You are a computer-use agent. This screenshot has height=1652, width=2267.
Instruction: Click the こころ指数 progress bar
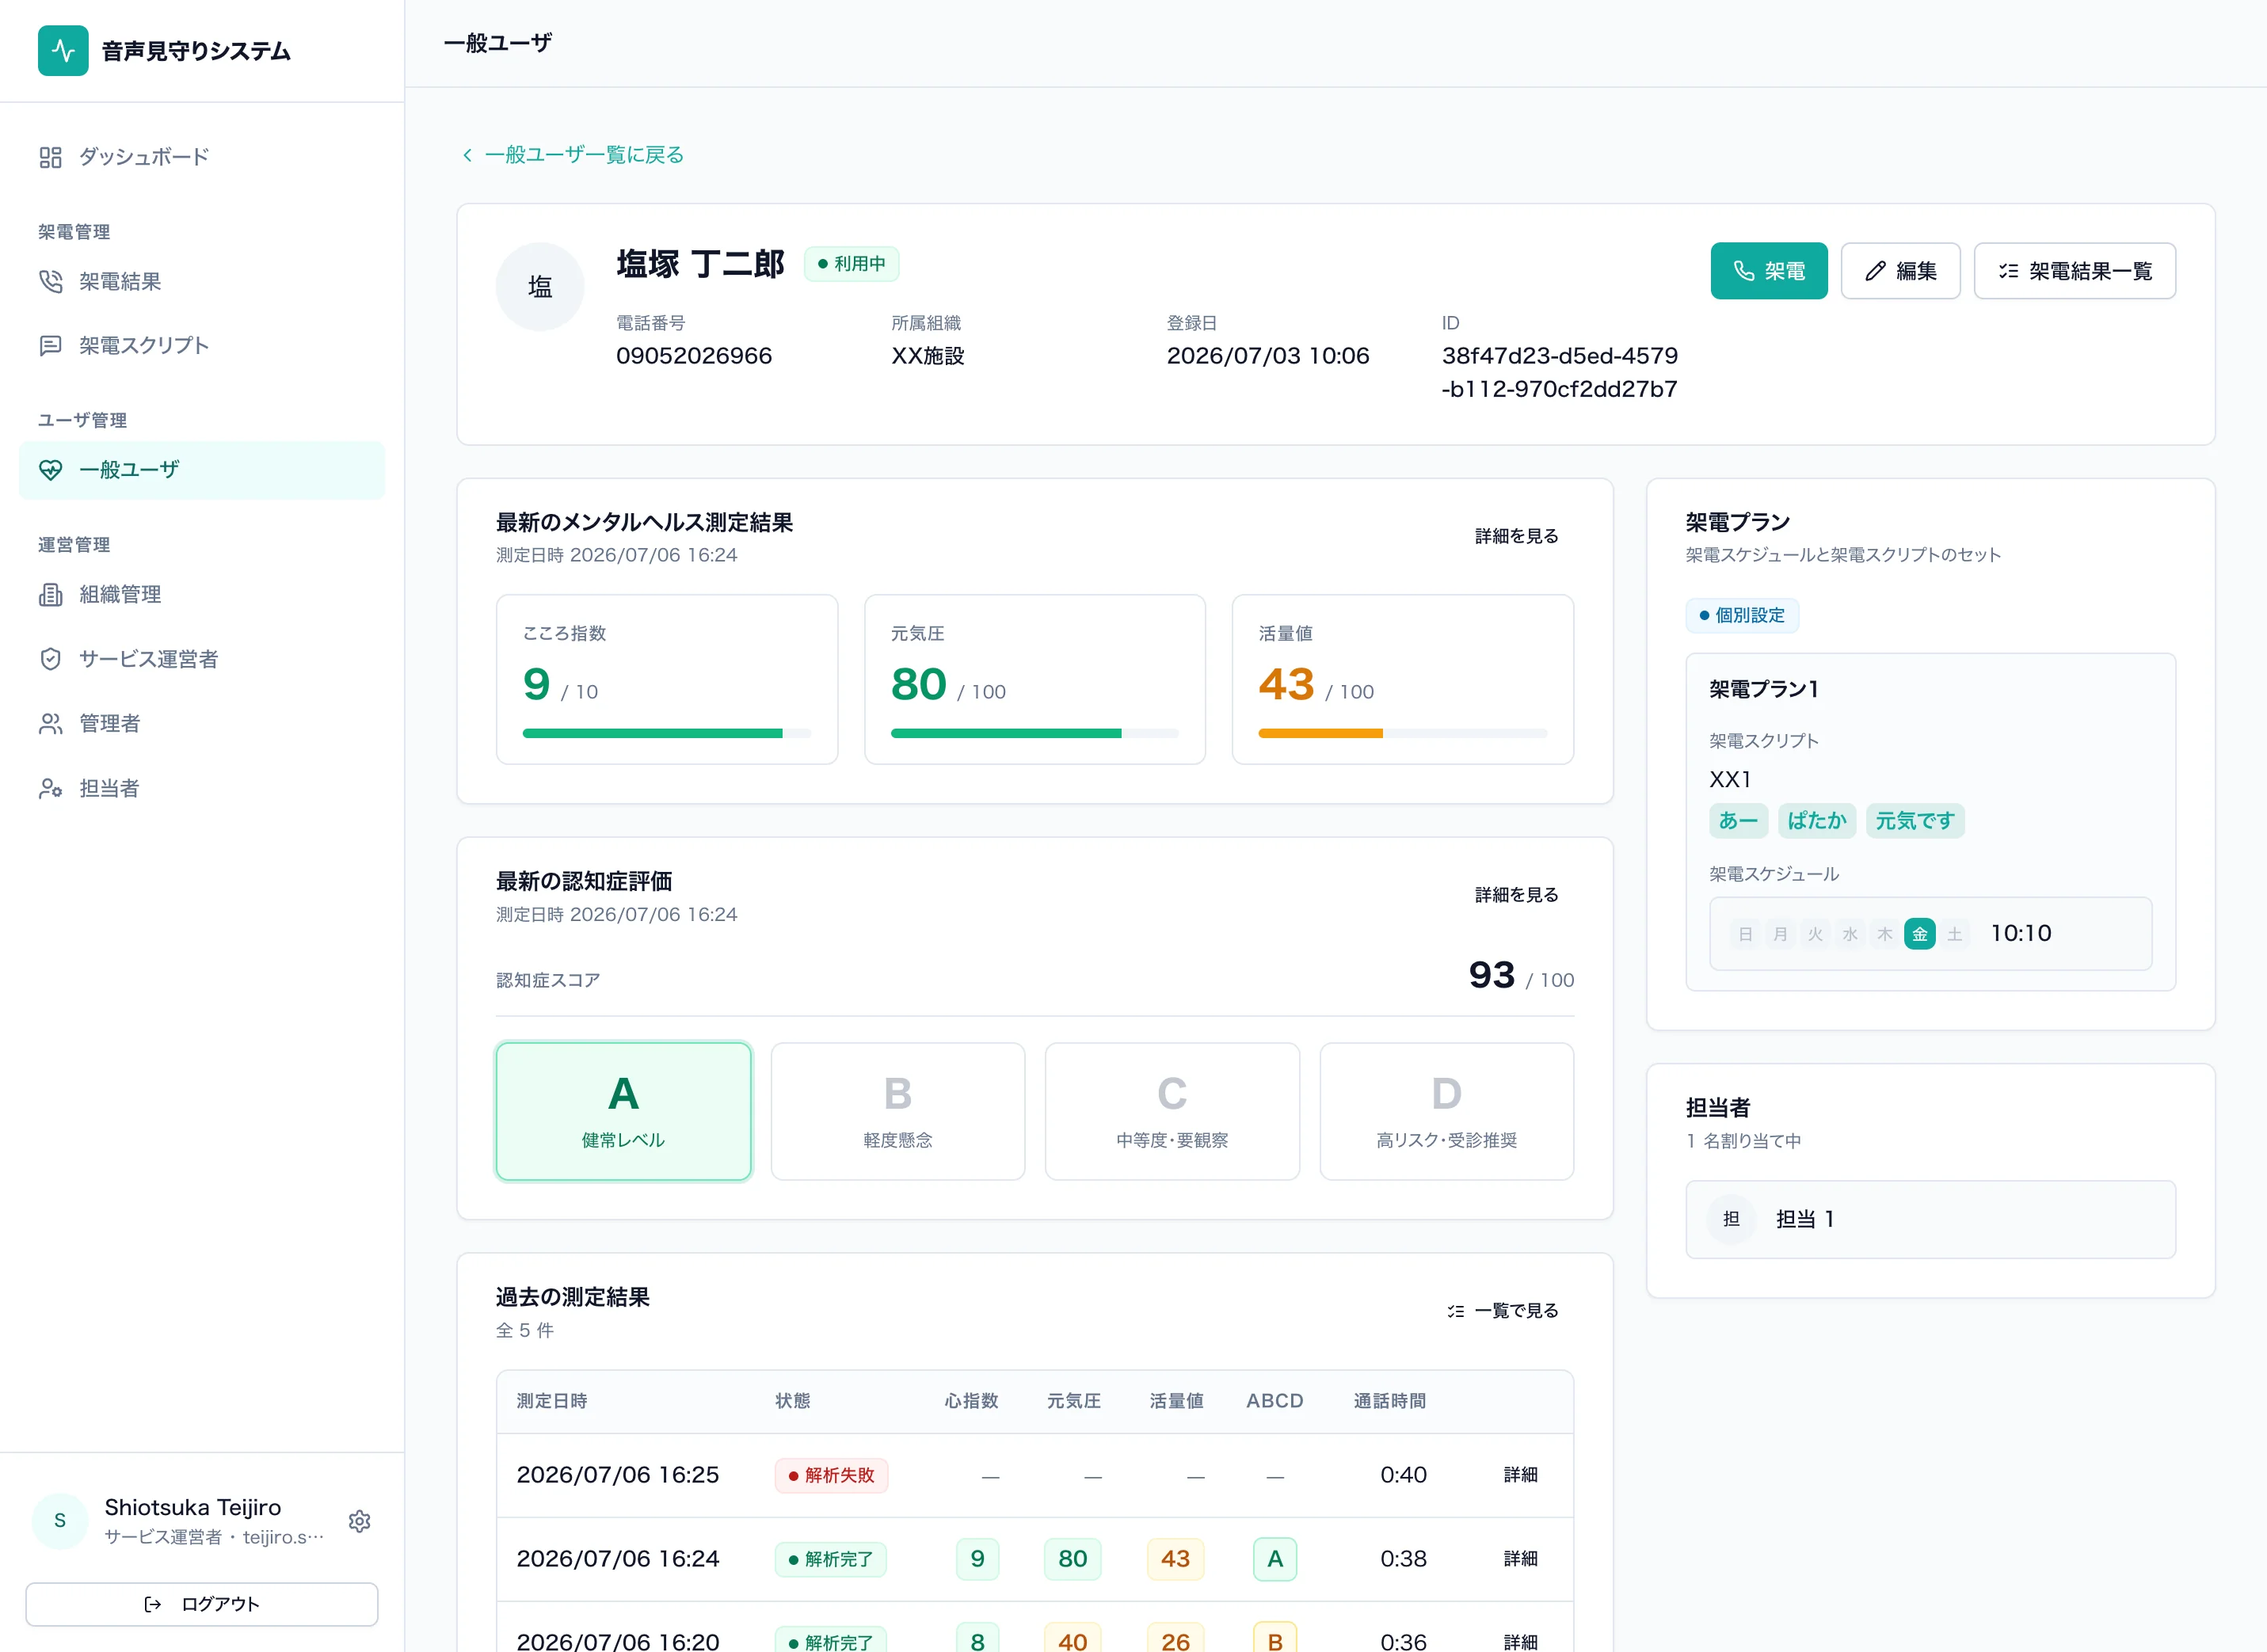667,734
